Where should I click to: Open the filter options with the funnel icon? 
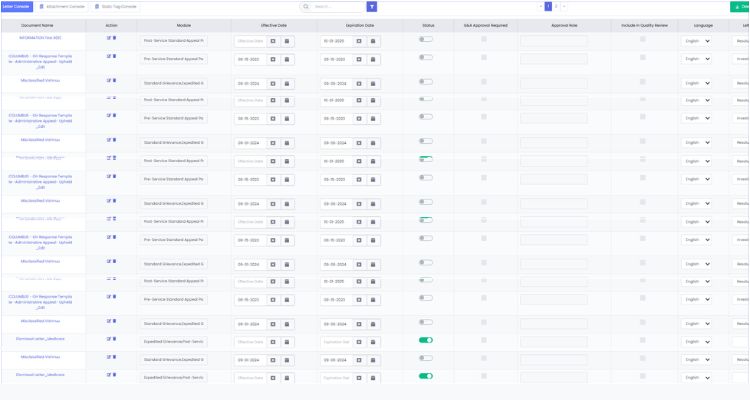tap(372, 7)
